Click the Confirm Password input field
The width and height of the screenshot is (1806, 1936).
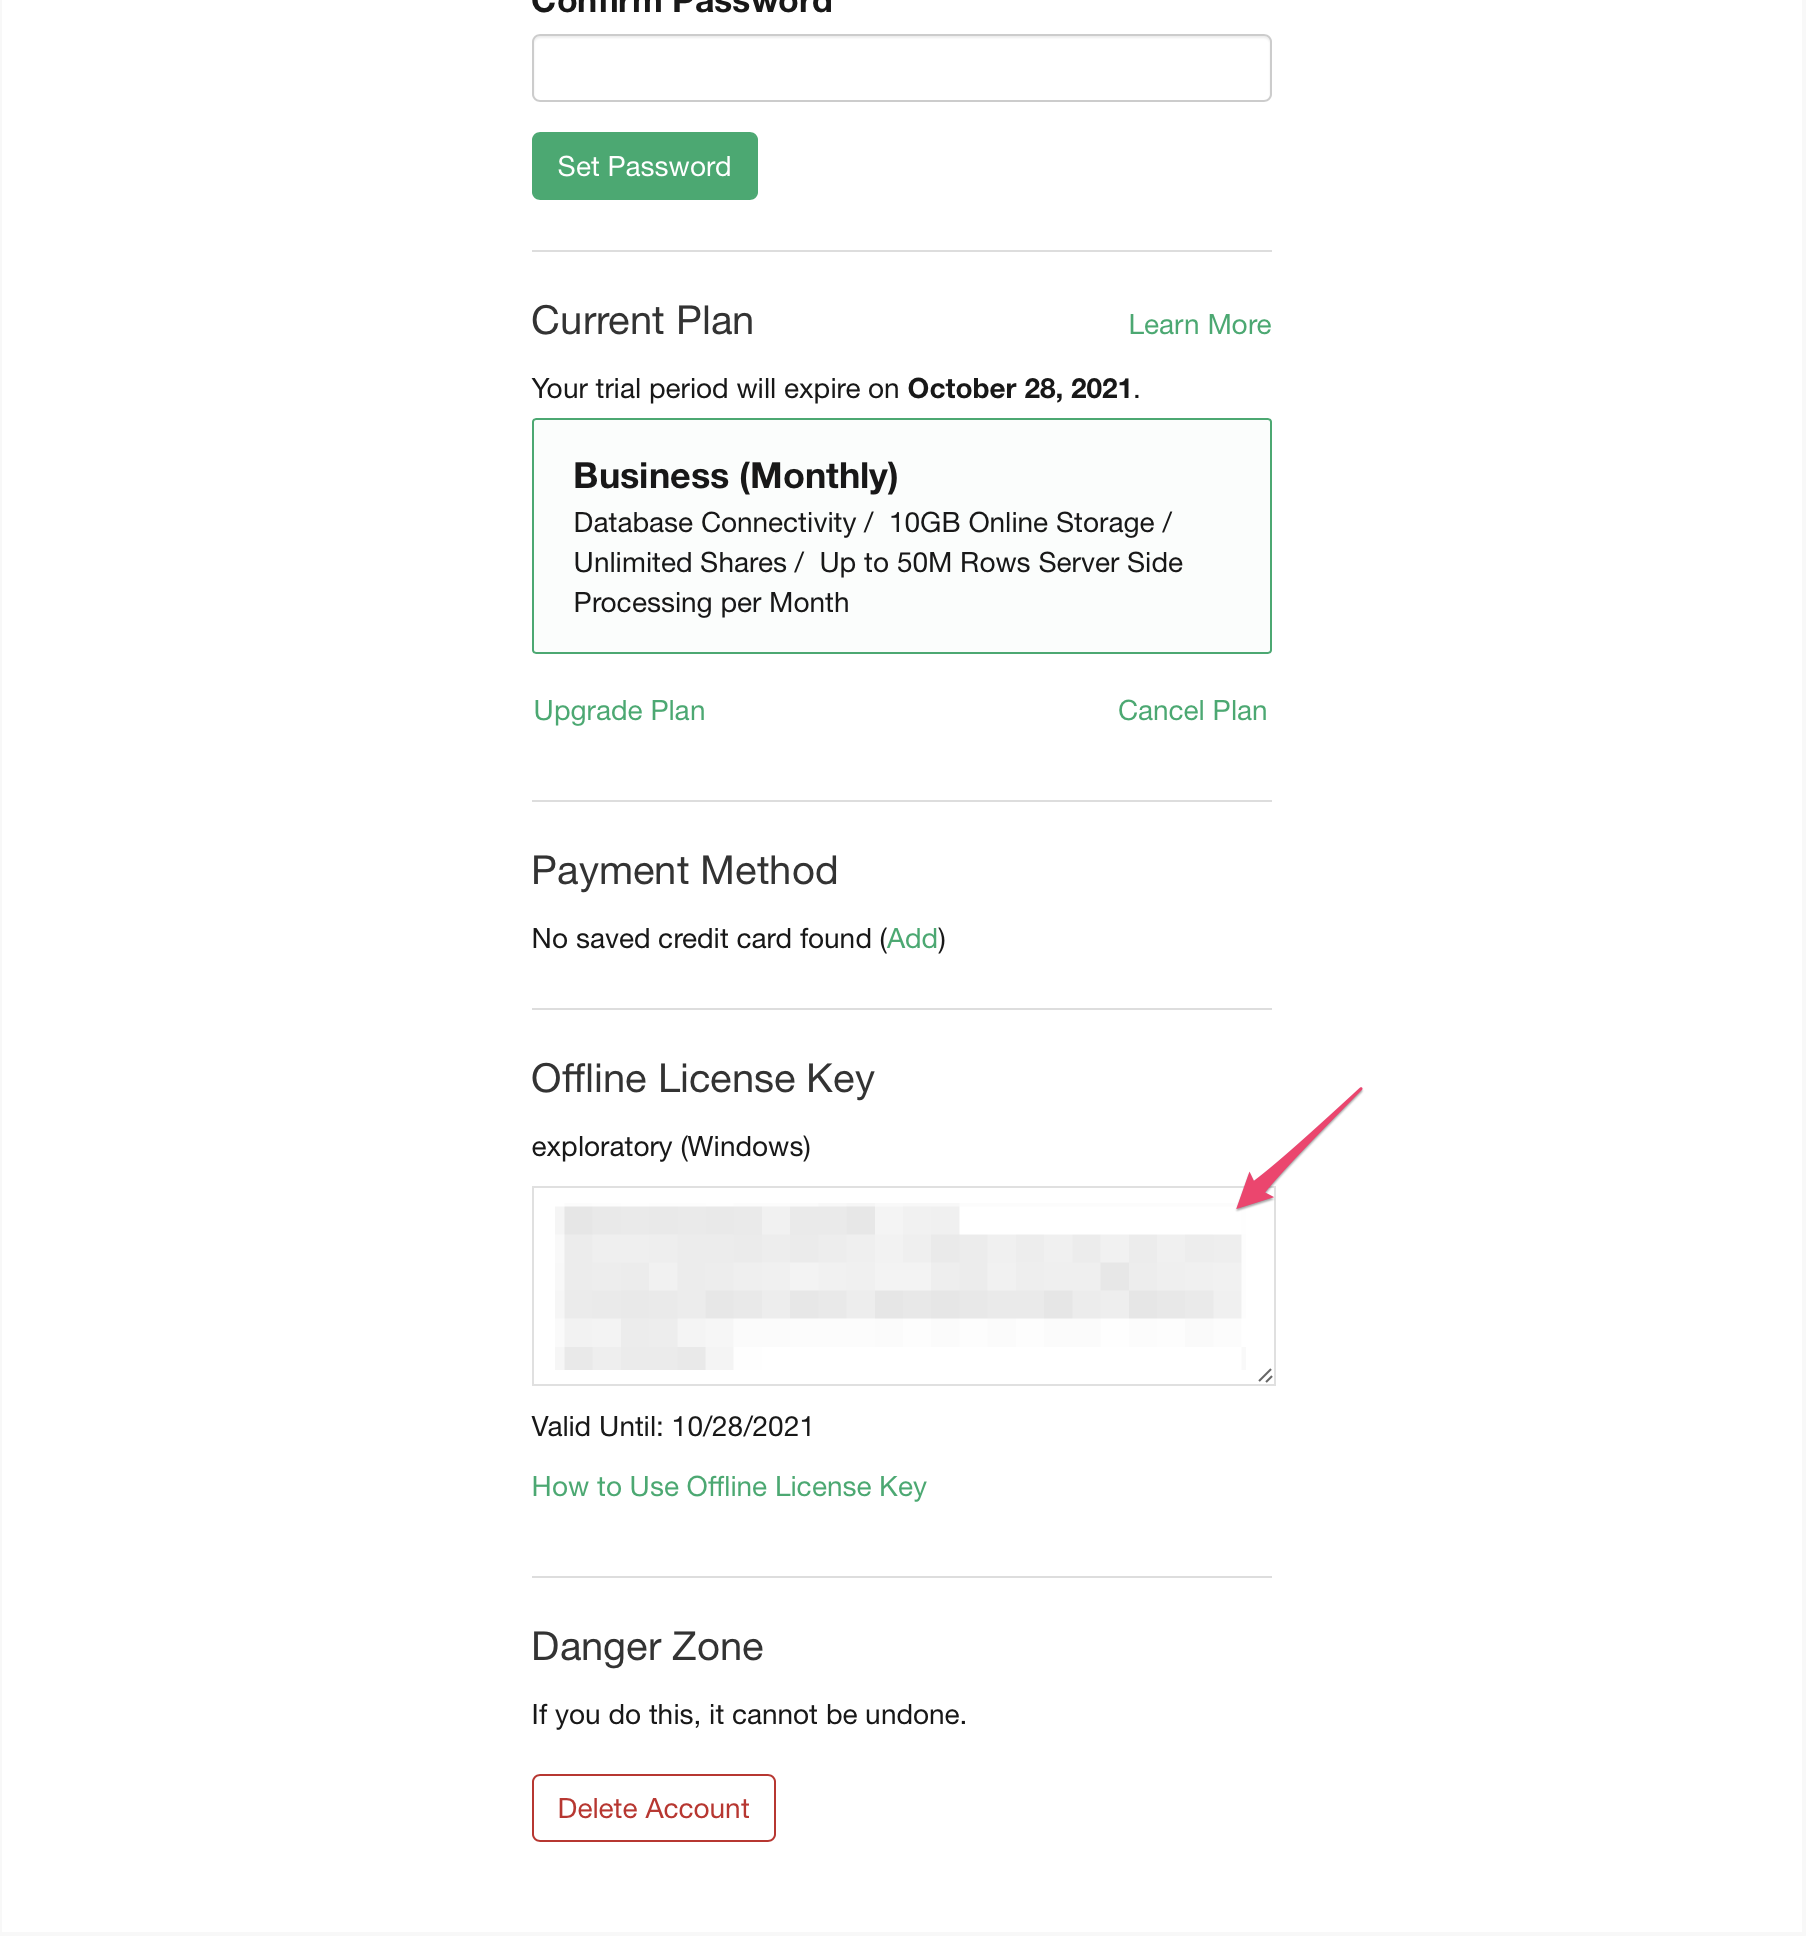click(901, 68)
